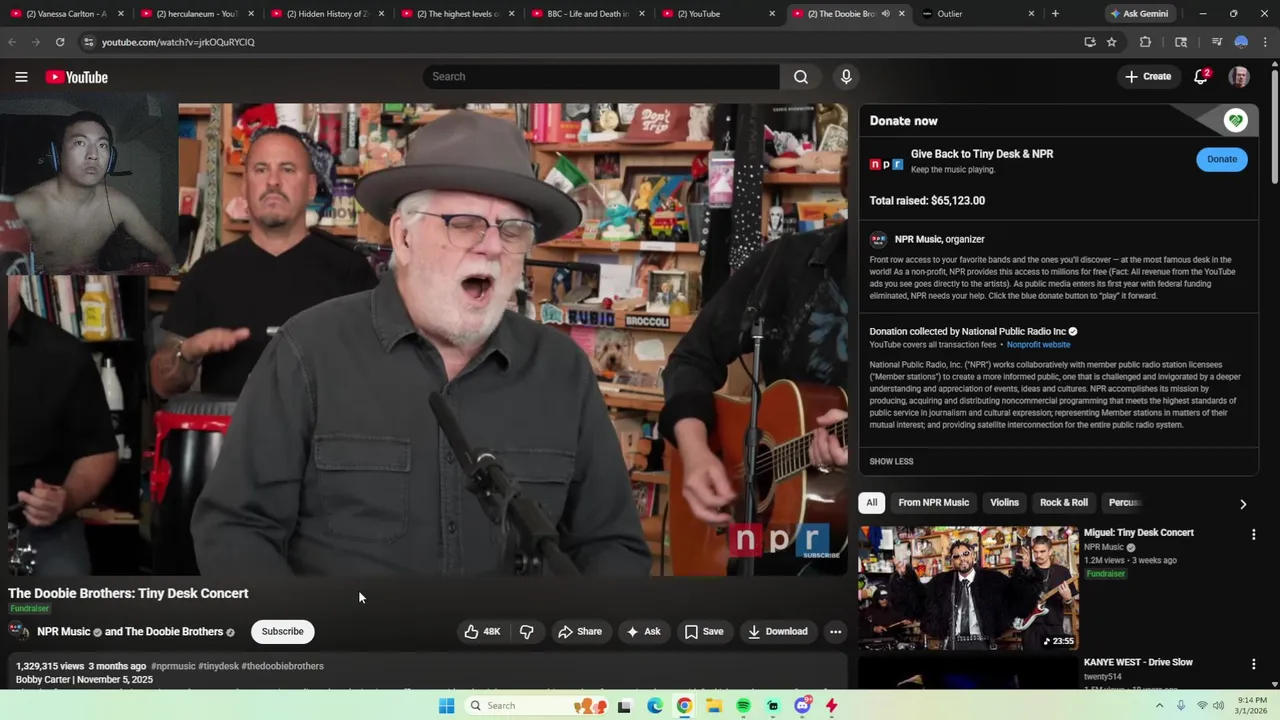Launch Spotify from the taskbar
The height and width of the screenshot is (720, 1280).
pos(743,706)
